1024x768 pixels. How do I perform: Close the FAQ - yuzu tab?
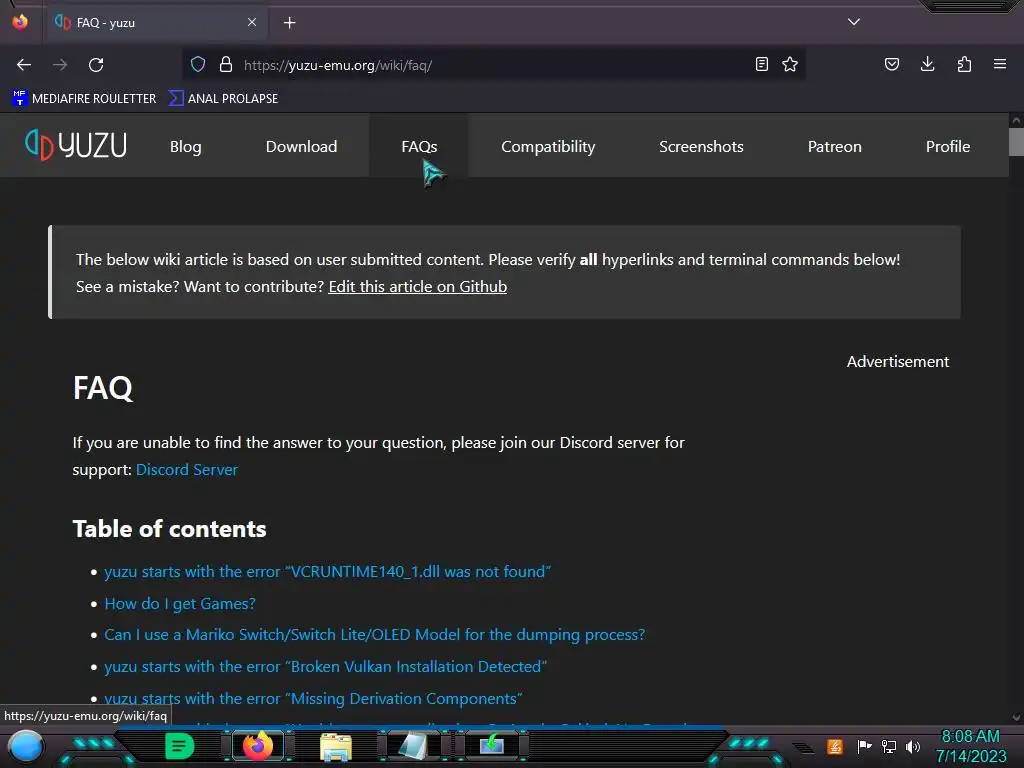[x=252, y=22]
